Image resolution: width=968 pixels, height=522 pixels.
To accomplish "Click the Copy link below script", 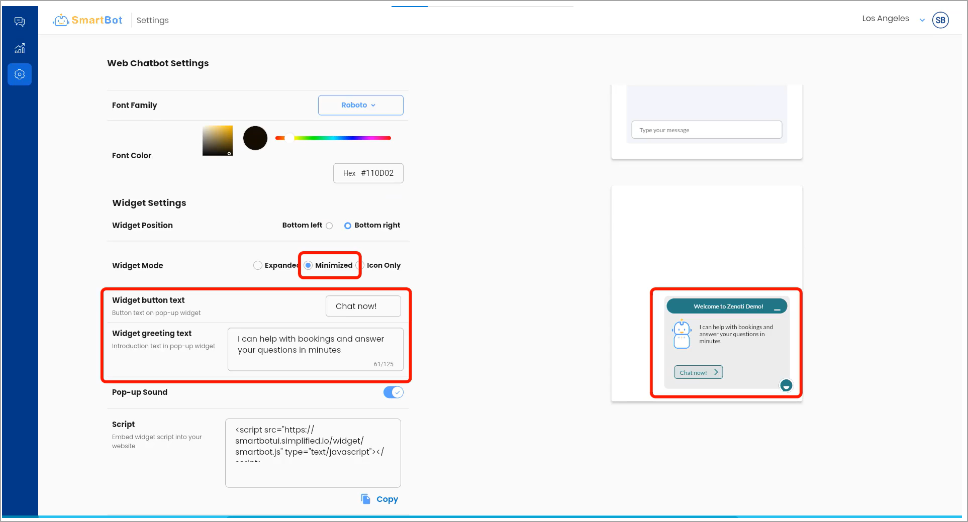I will click(387, 499).
